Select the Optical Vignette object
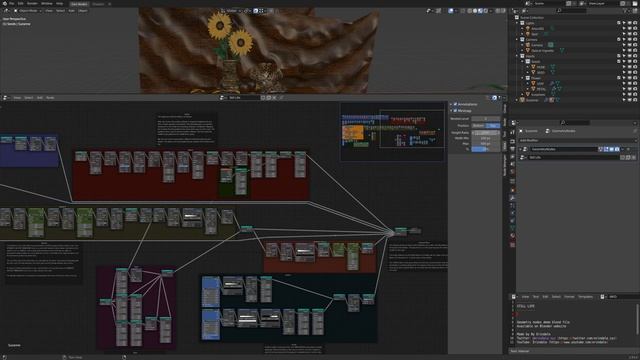 point(542,51)
